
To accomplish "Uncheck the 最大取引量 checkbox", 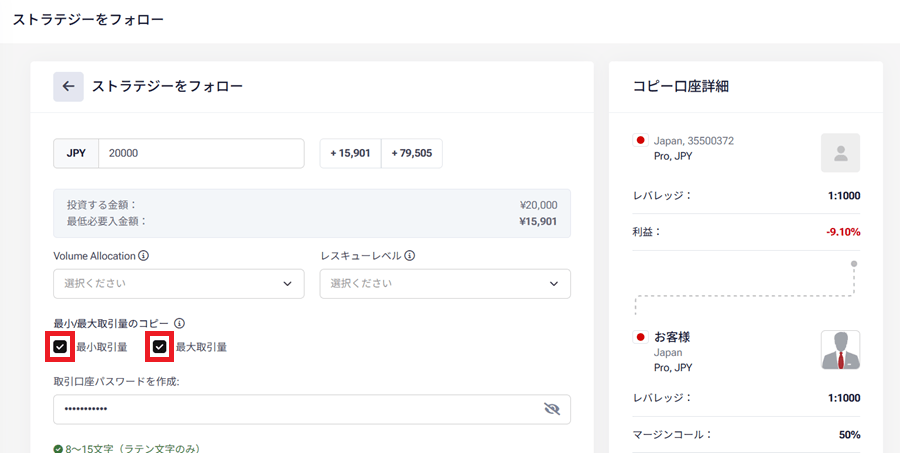I will coord(160,347).
